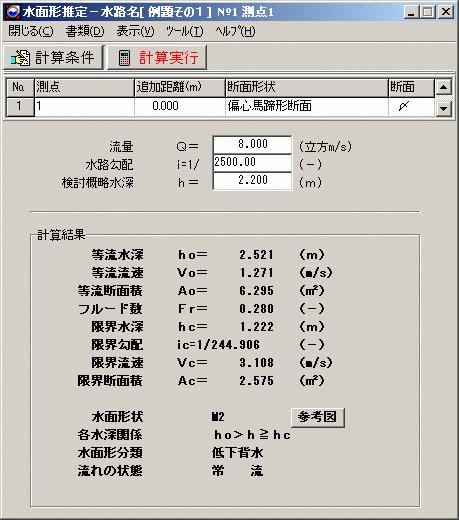459x520 pixels.
Task: Click the 検討概略水深 h input field
Action: click(252, 181)
